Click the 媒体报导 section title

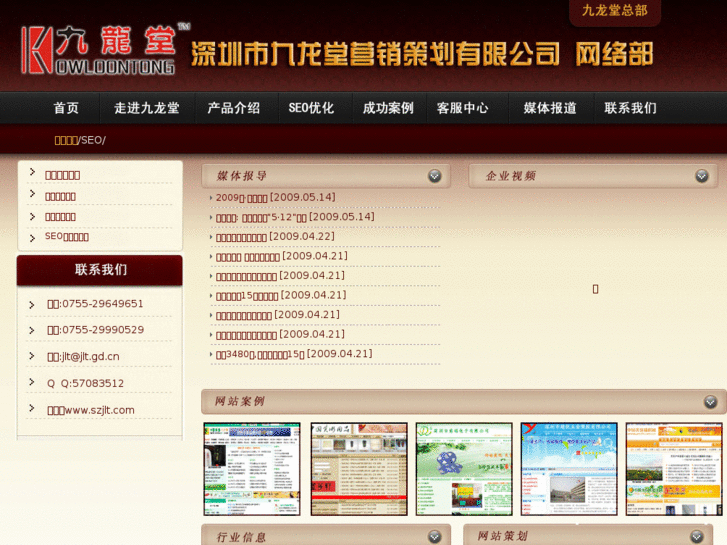click(242, 176)
